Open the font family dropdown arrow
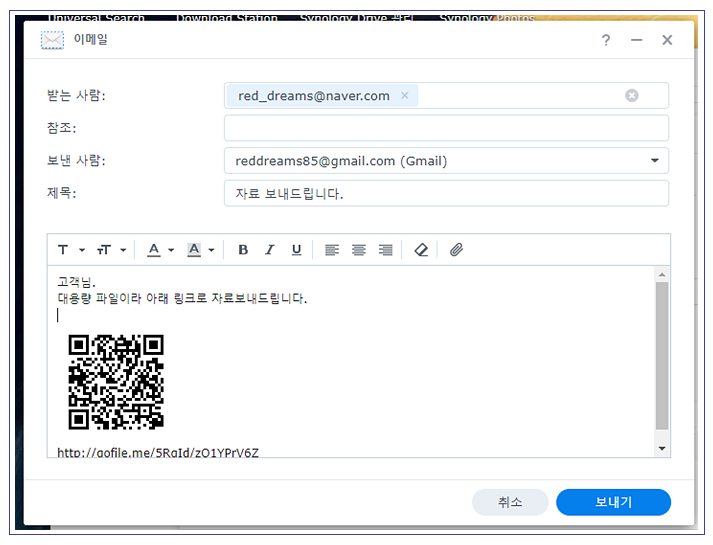 coord(82,250)
